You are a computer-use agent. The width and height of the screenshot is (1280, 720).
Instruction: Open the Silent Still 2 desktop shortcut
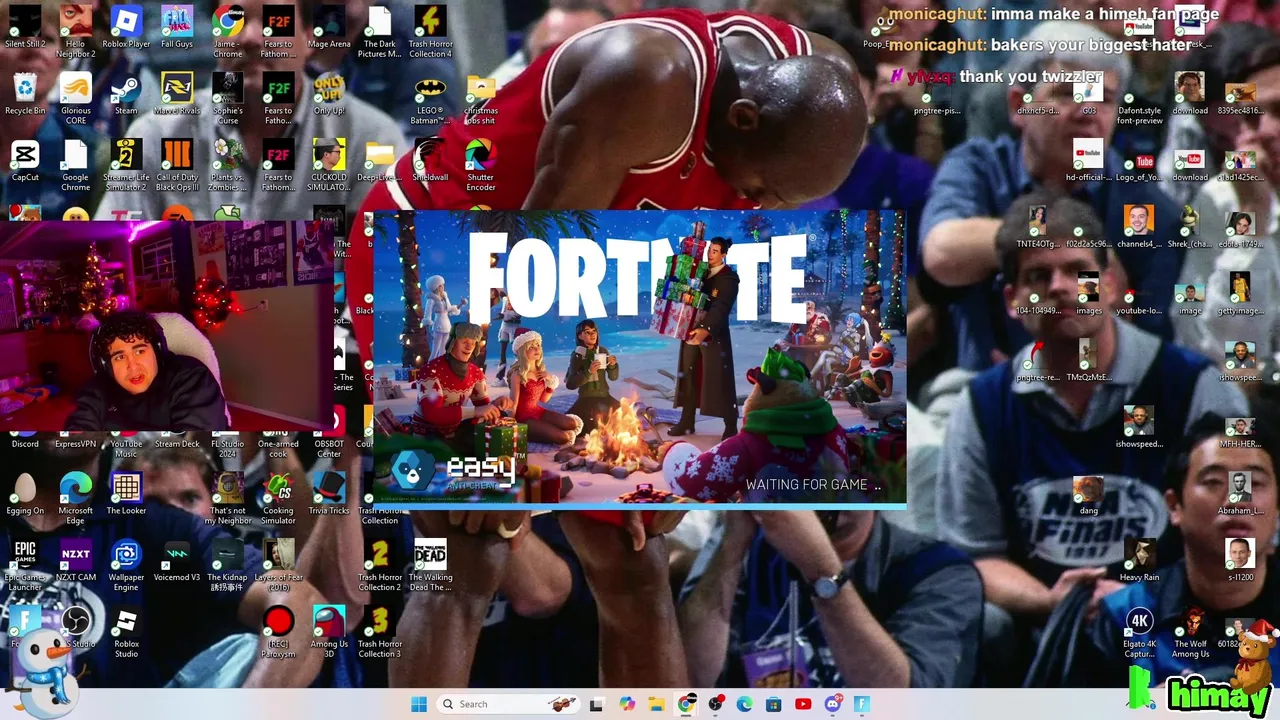[25, 30]
